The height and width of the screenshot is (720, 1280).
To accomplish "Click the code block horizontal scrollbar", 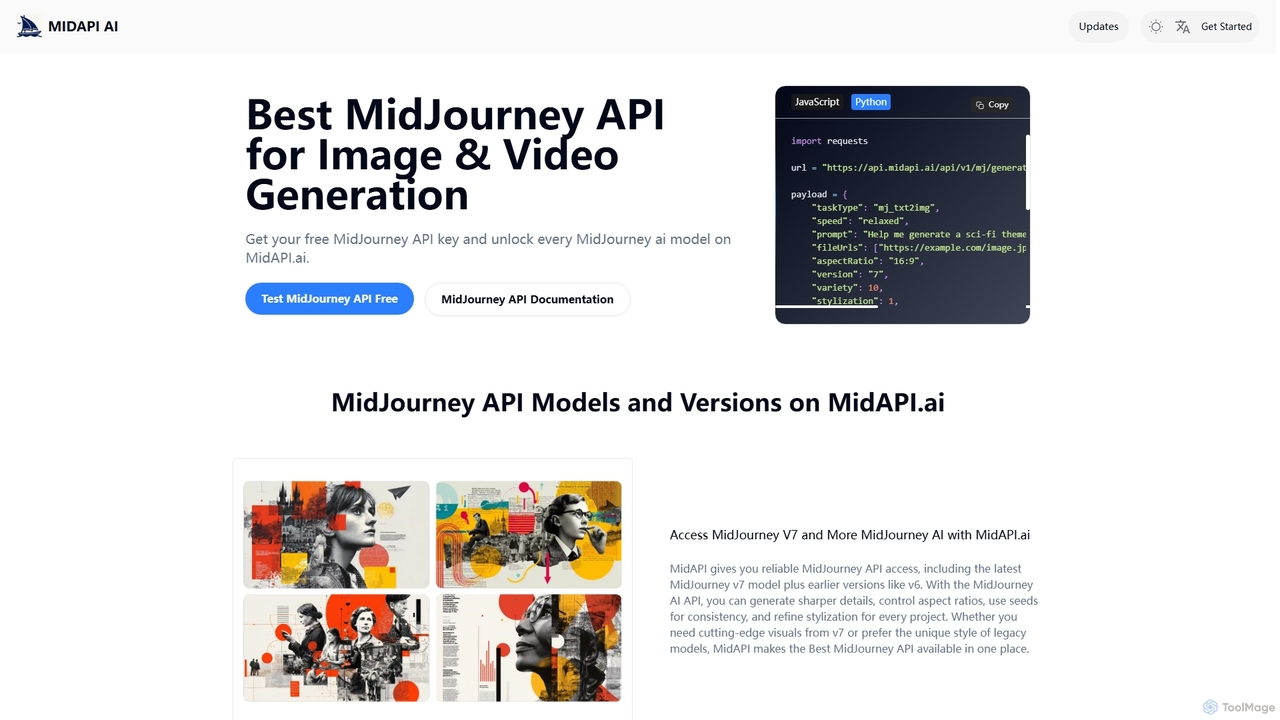I will coord(827,306).
